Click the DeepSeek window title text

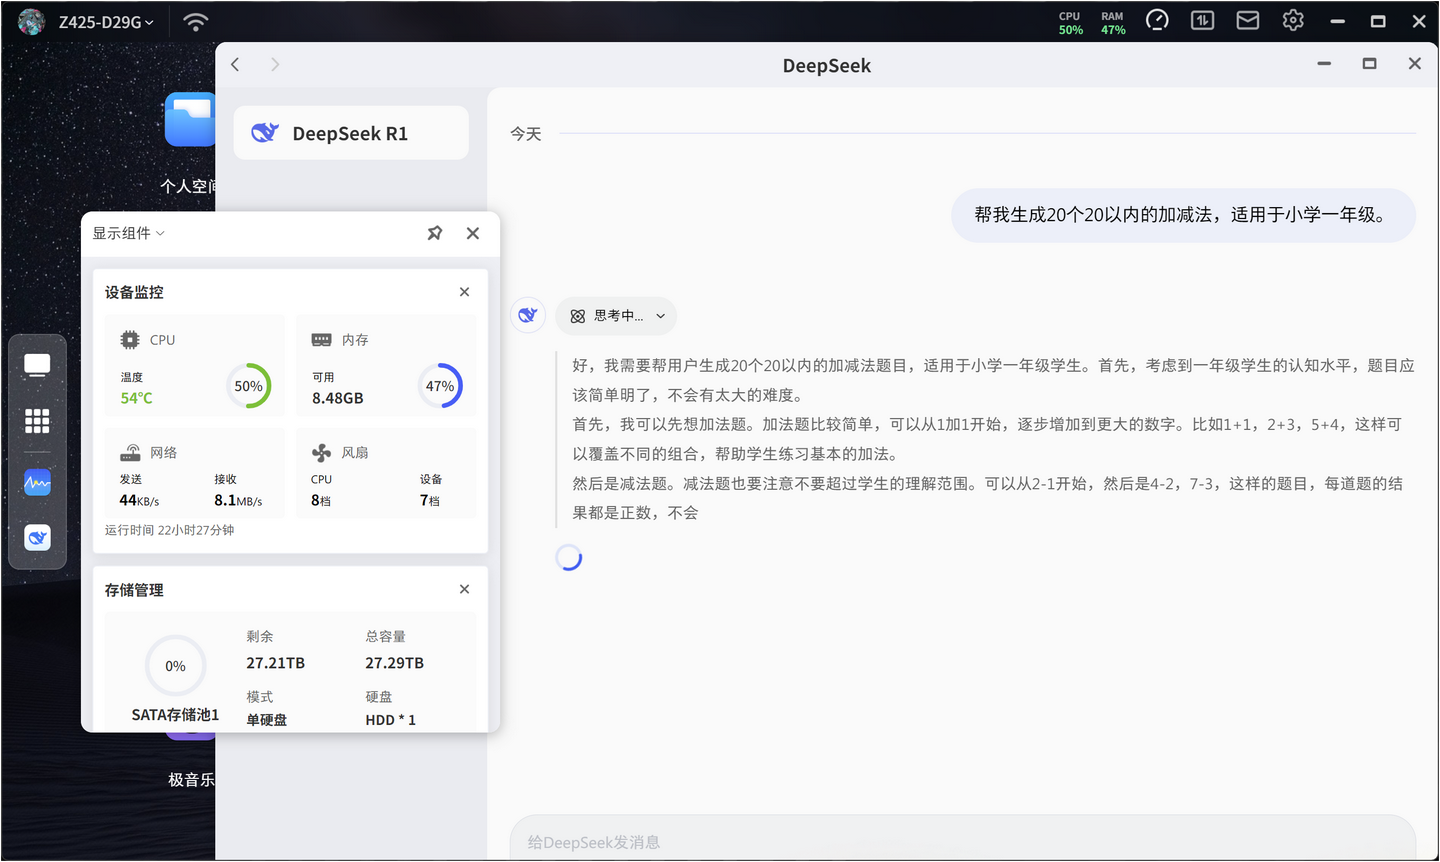[x=827, y=66]
